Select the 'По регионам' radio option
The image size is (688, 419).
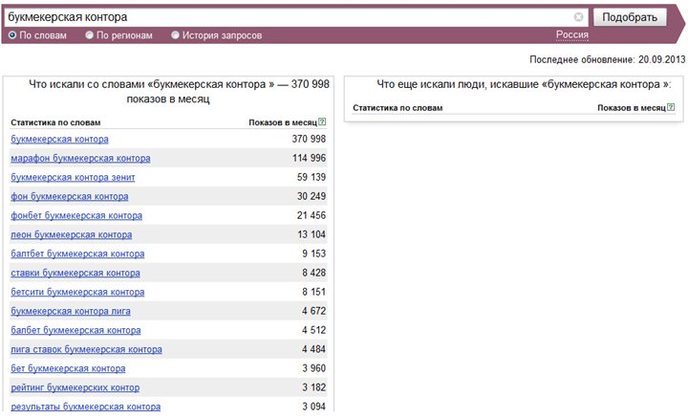[89, 35]
